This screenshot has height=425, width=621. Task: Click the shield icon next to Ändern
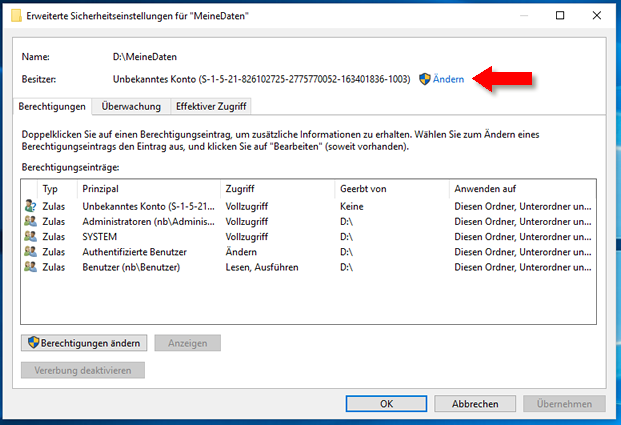(424, 79)
